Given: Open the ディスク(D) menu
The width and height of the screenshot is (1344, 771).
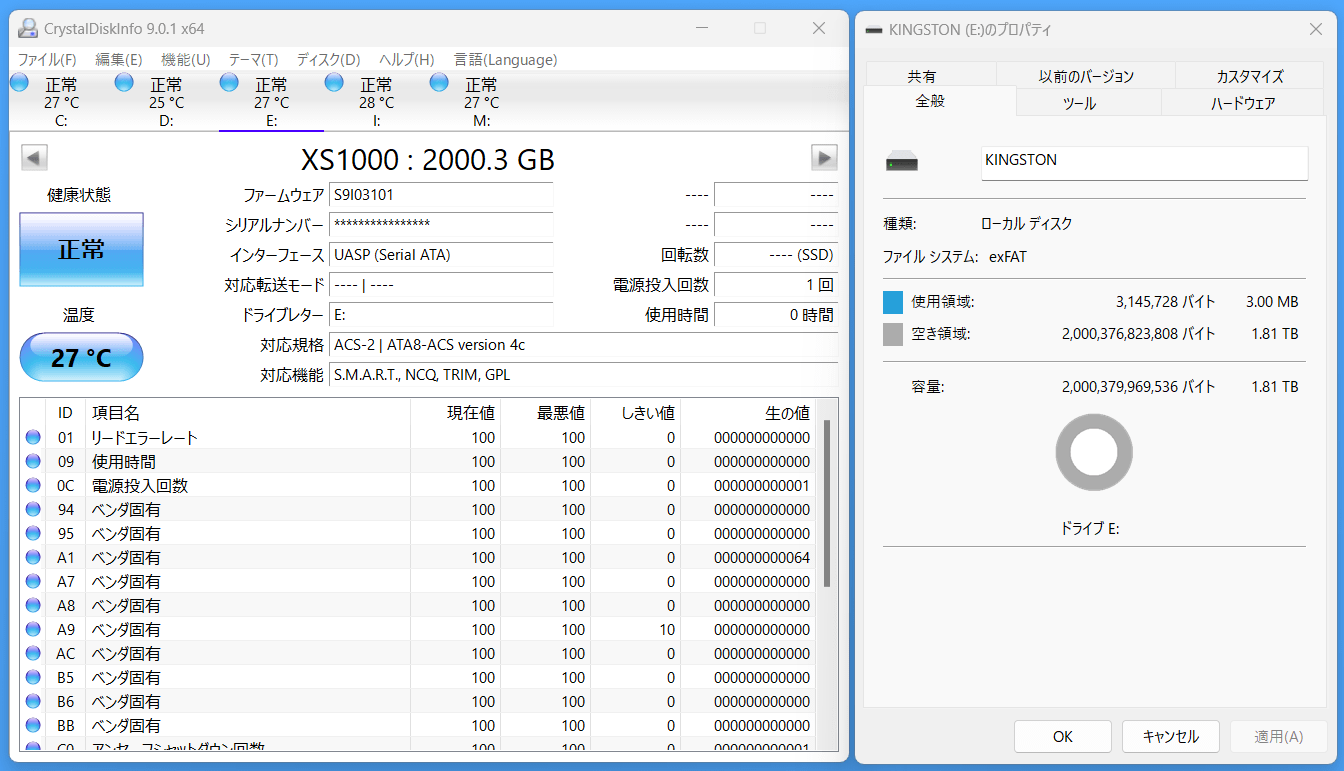Looking at the screenshot, I should (328, 60).
